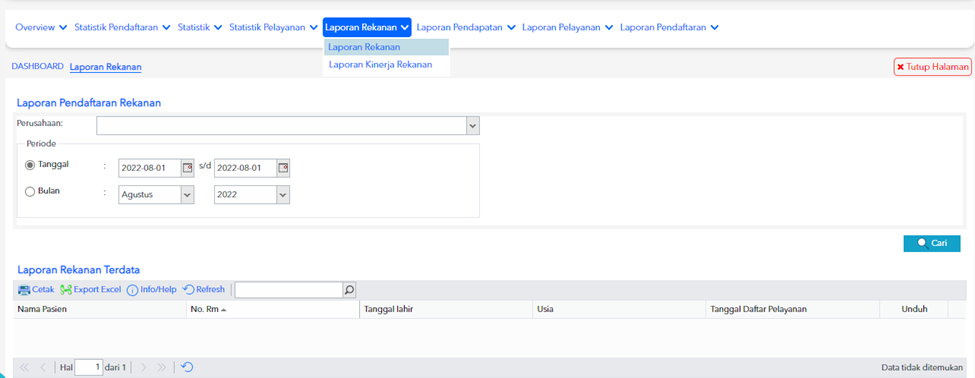Expand the Statistik Pelayanan menu
Screen dimensions: 975x378
point(274,27)
